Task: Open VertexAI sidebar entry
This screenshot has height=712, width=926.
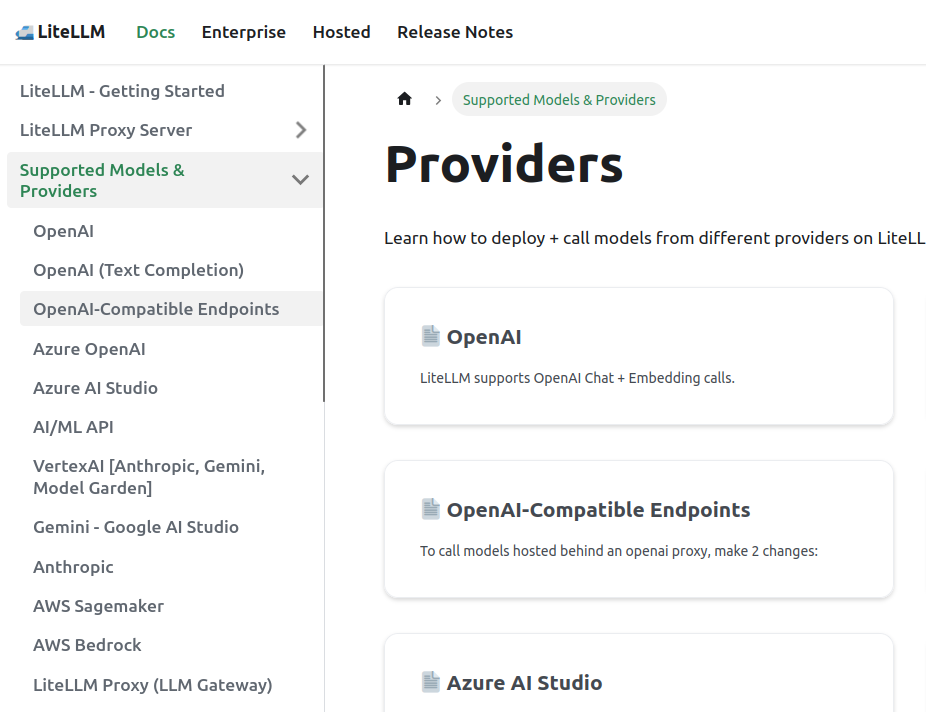Action: [149, 477]
